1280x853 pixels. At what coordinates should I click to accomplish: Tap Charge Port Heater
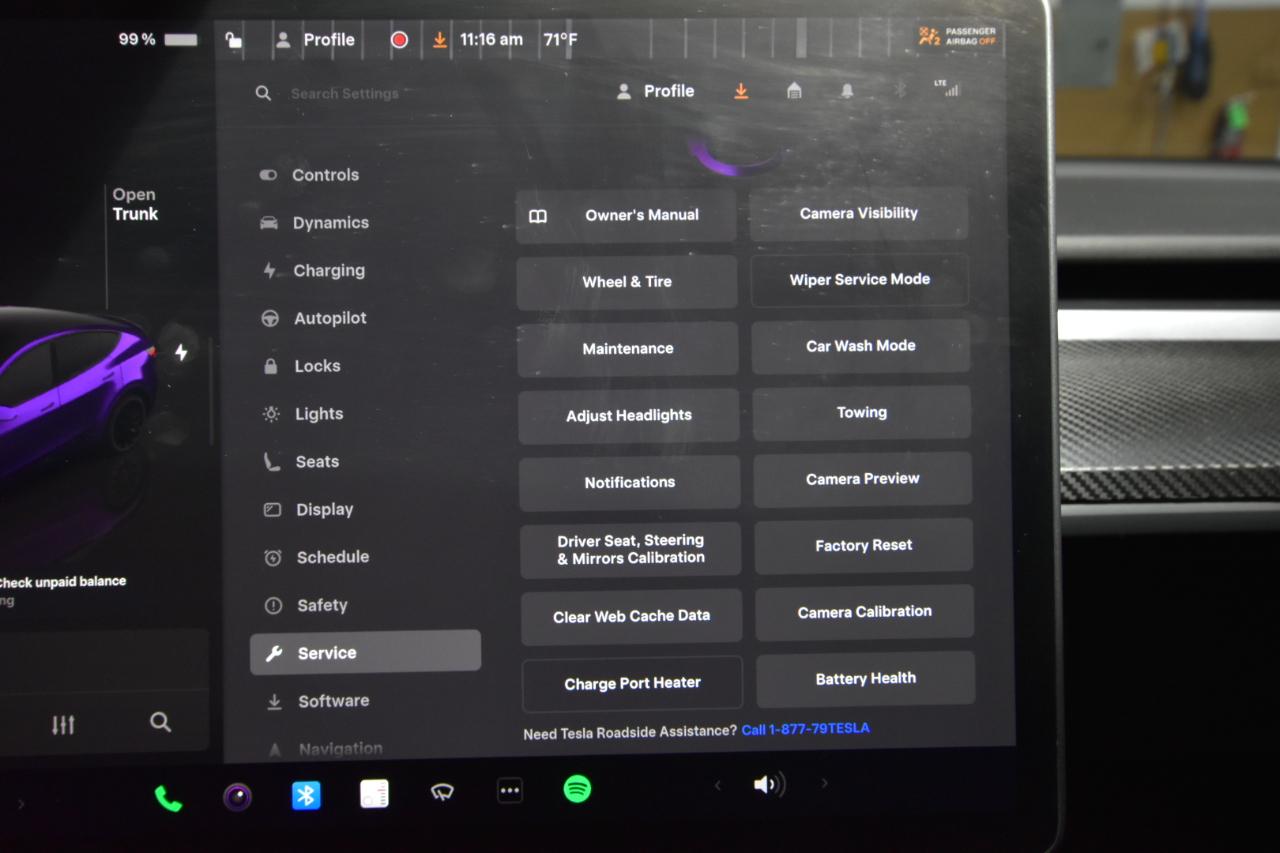(x=633, y=683)
